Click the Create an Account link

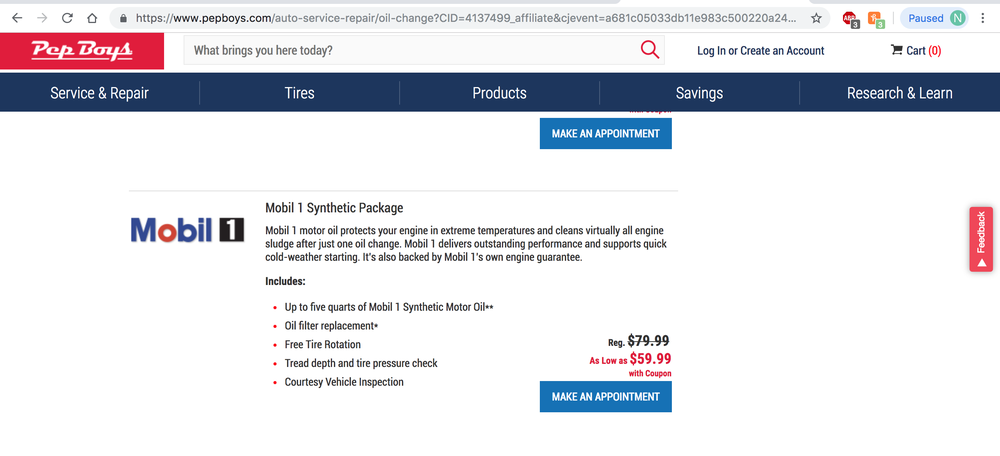coord(782,51)
